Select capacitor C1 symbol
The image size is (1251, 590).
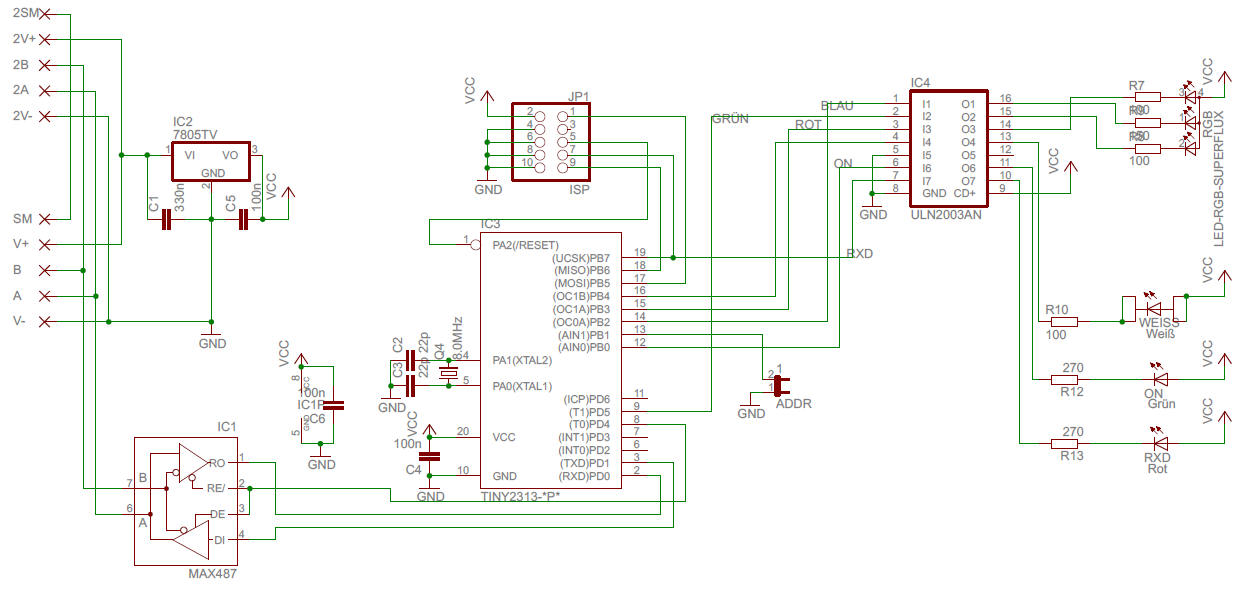[168, 220]
